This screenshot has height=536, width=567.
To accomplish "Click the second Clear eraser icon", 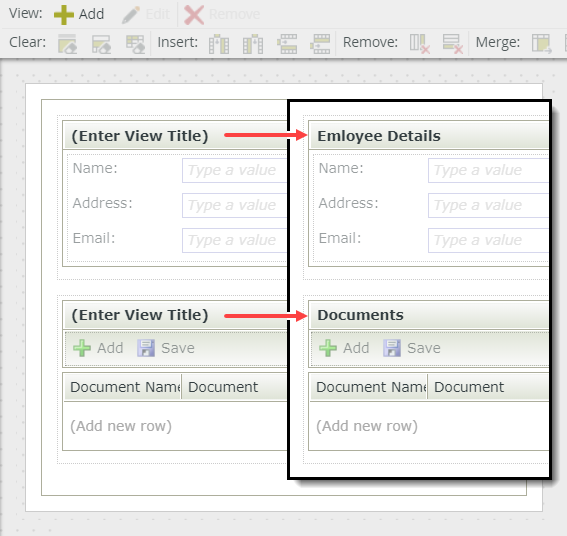I will 101,44.
